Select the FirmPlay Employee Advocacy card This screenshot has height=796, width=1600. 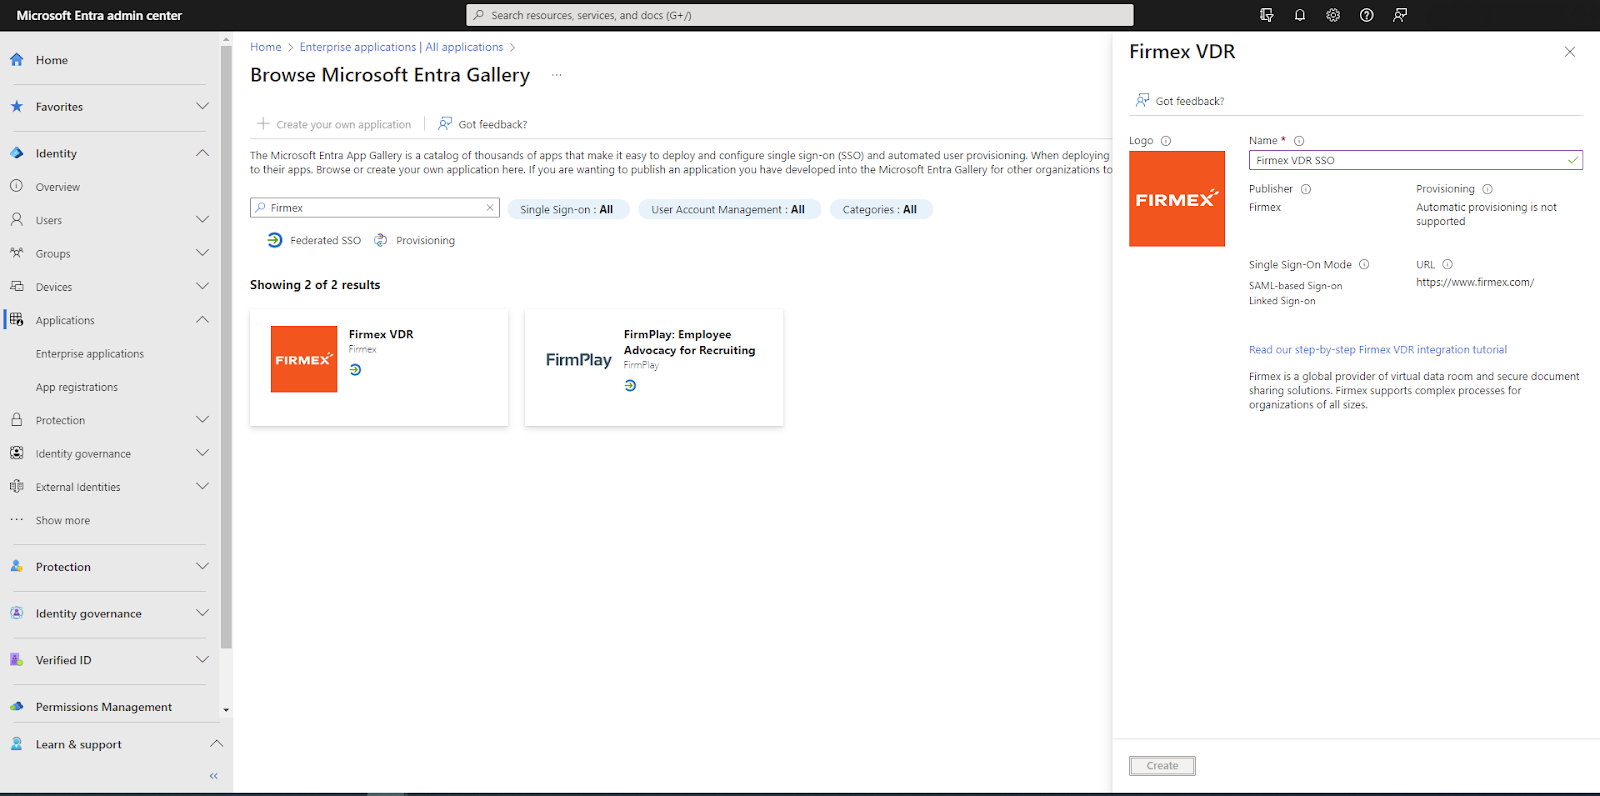pyautogui.click(x=654, y=367)
